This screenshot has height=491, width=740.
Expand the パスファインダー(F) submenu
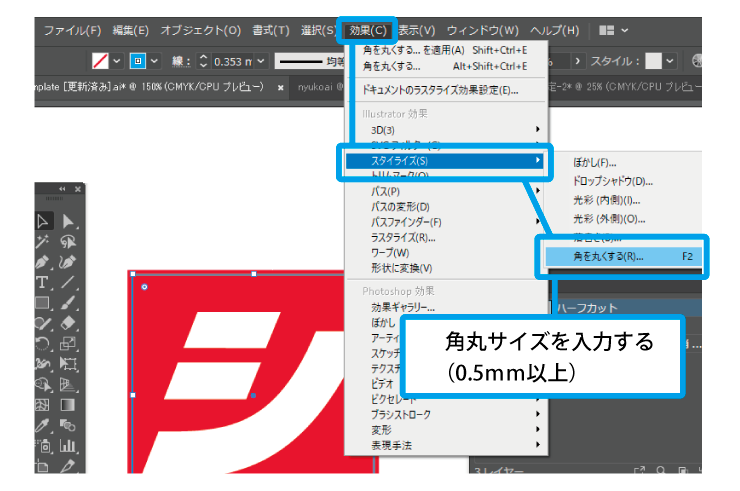coord(446,222)
